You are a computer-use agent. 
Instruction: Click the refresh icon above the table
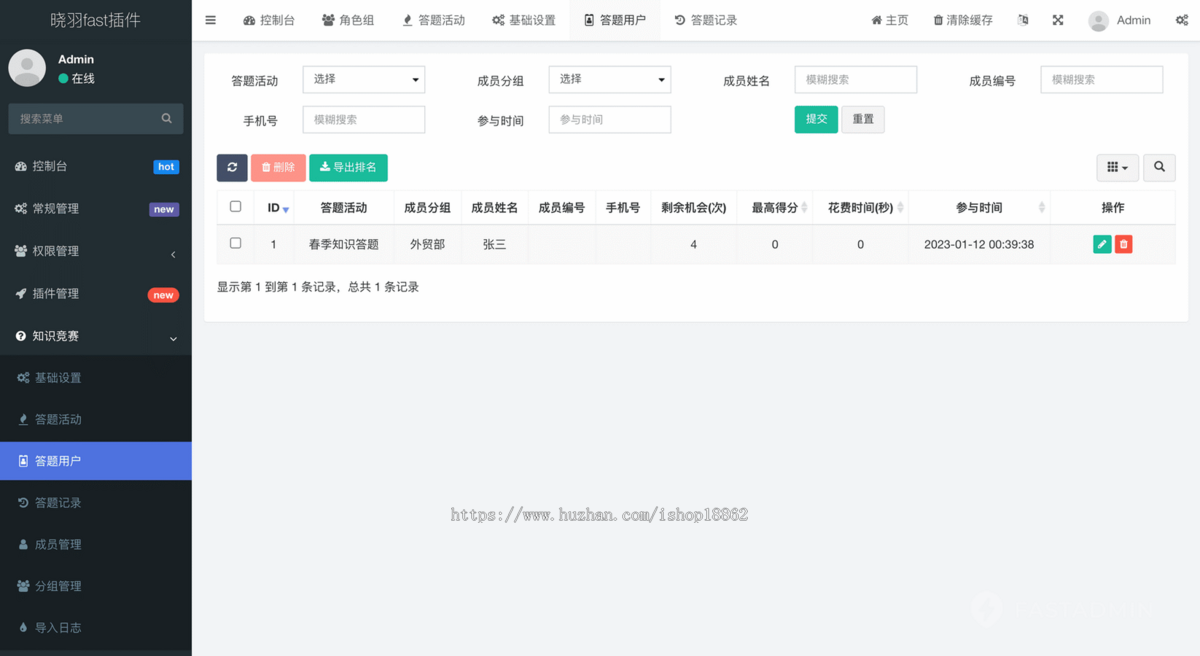click(231, 167)
